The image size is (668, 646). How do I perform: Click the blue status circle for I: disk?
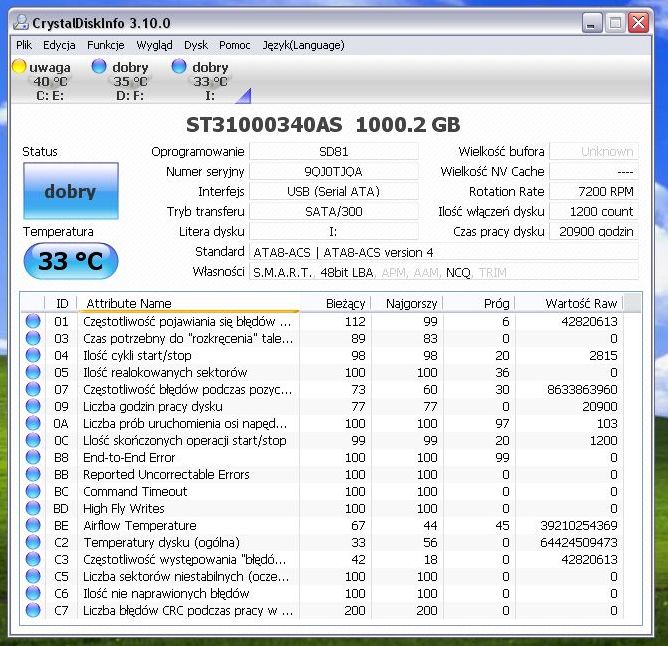(x=179, y=66)
